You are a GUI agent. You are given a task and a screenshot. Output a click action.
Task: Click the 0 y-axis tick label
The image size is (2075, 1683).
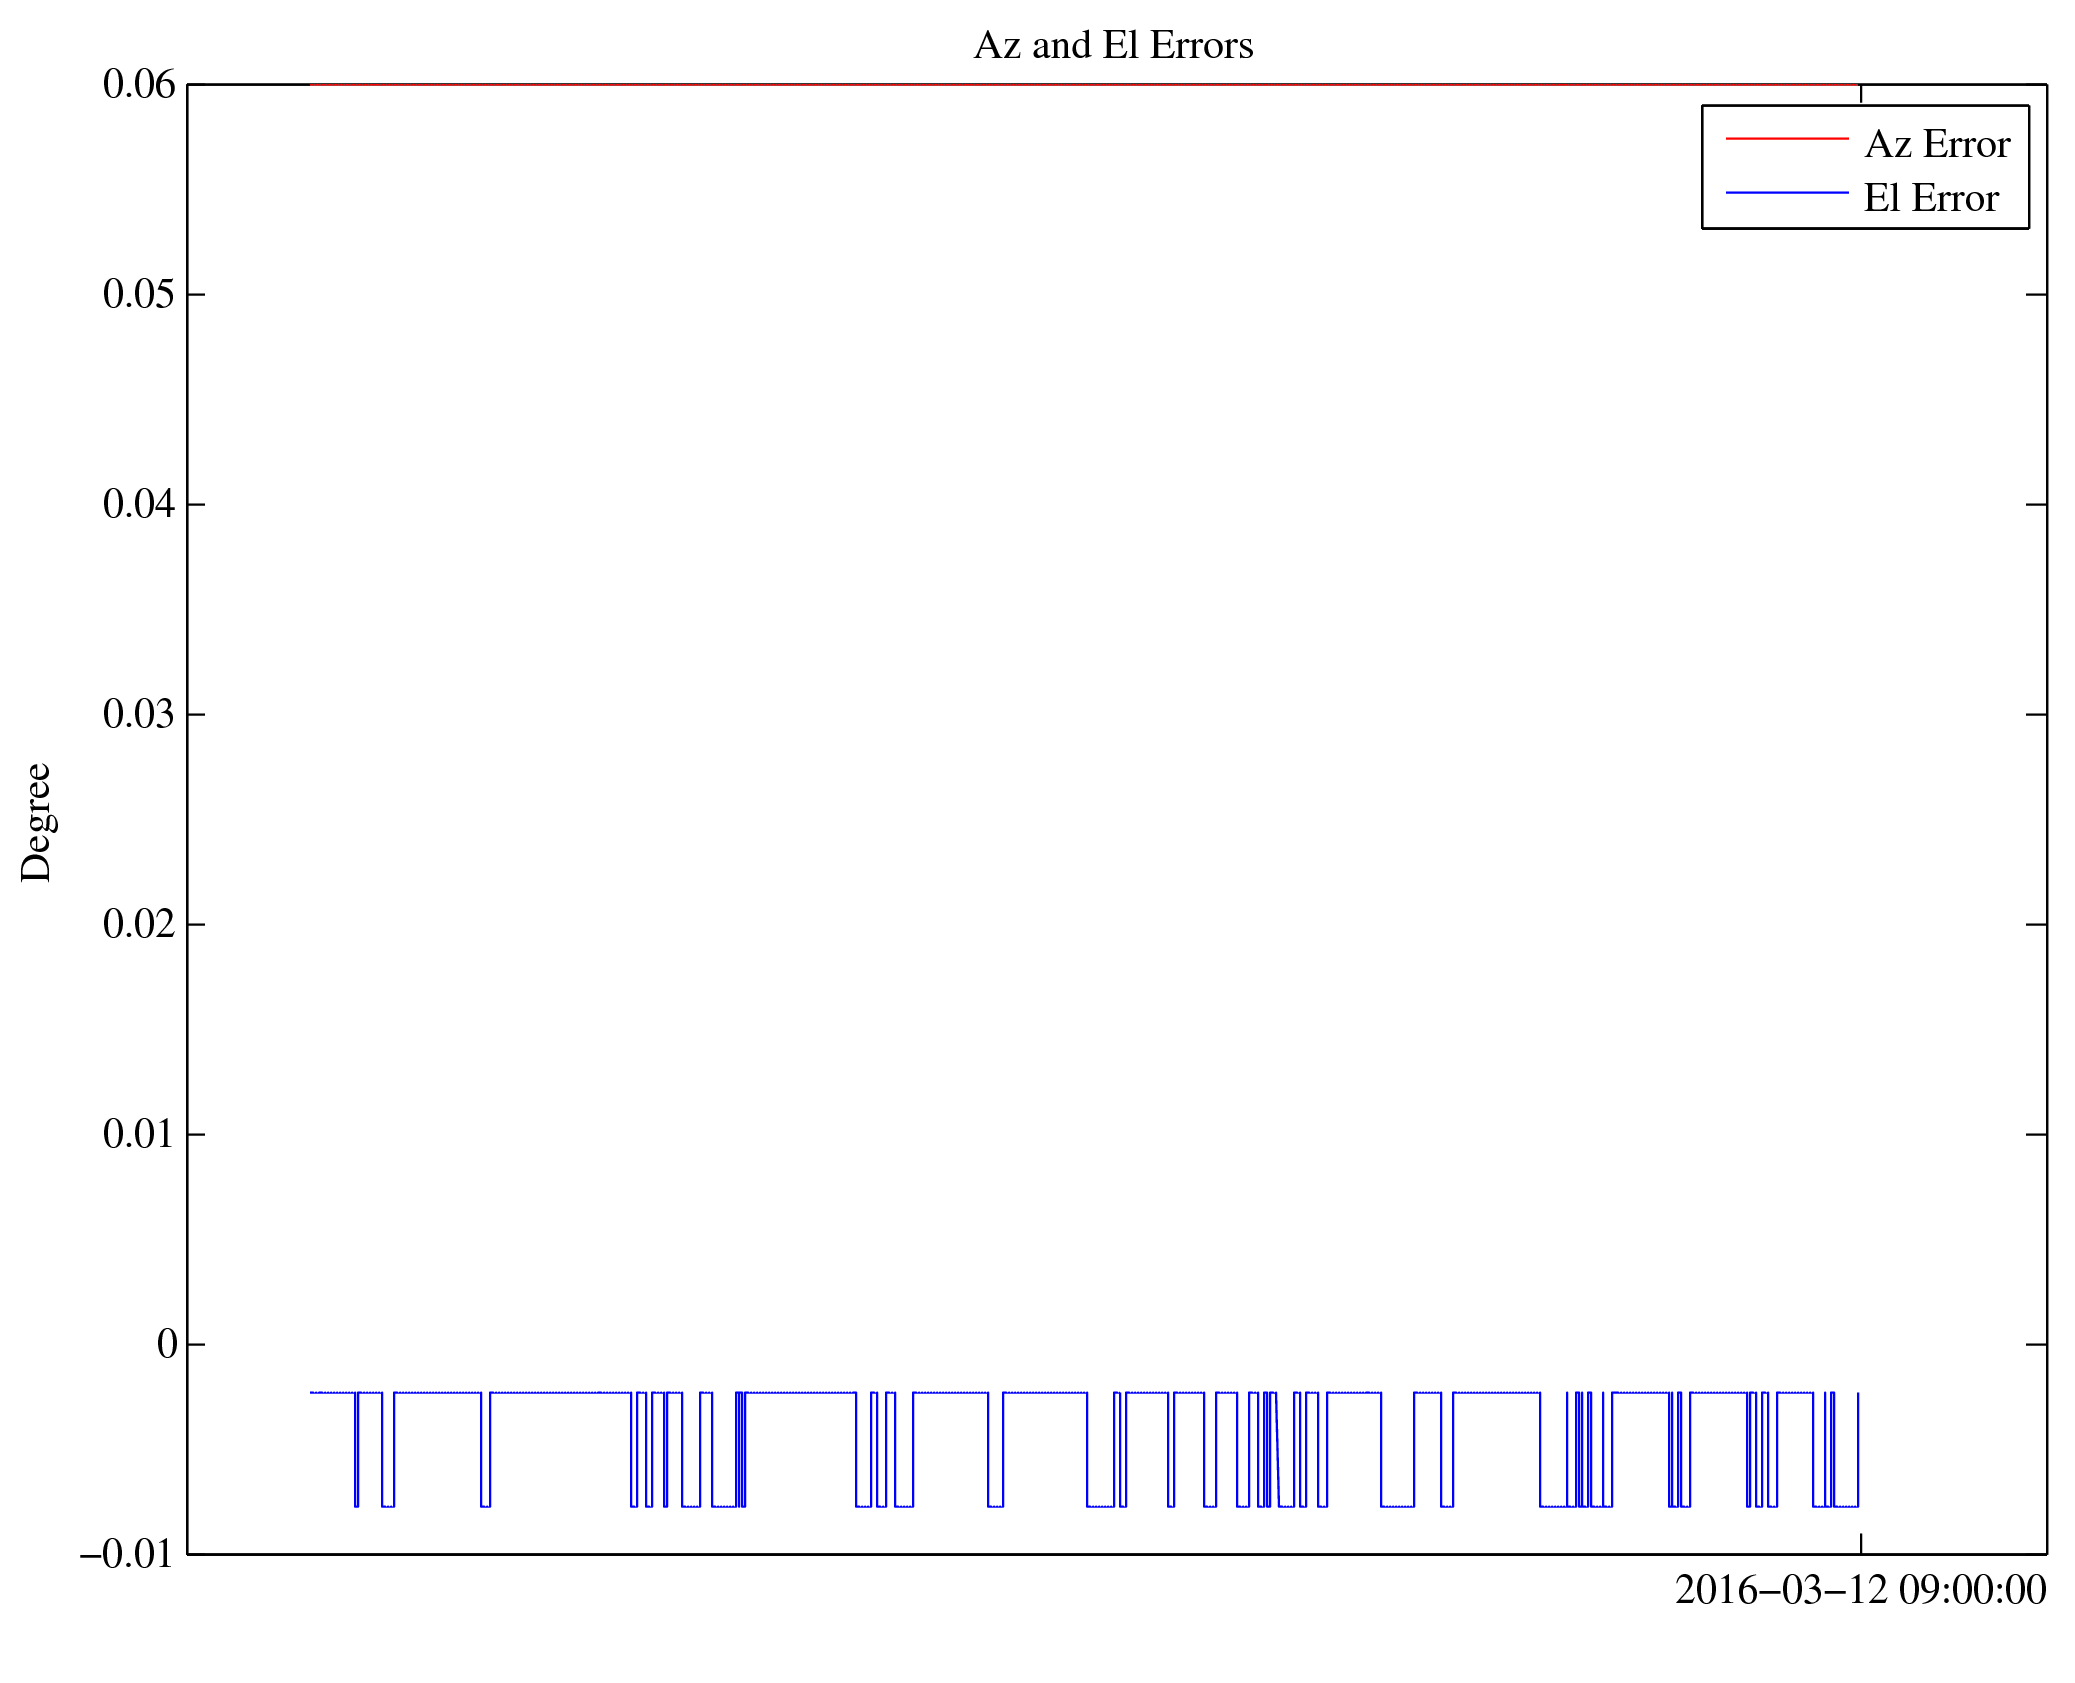[x=167, y=1344]
